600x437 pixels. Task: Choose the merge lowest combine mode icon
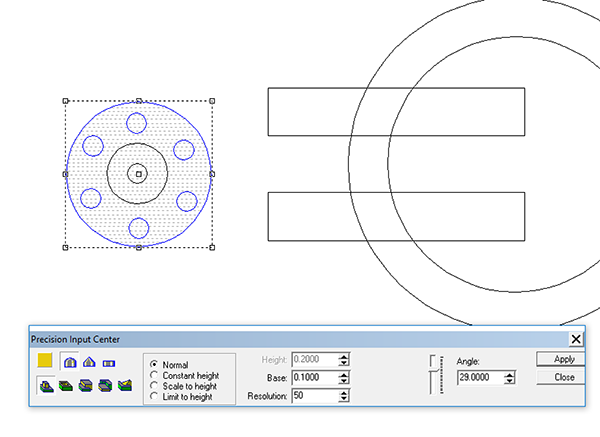(x=105, y=386)
